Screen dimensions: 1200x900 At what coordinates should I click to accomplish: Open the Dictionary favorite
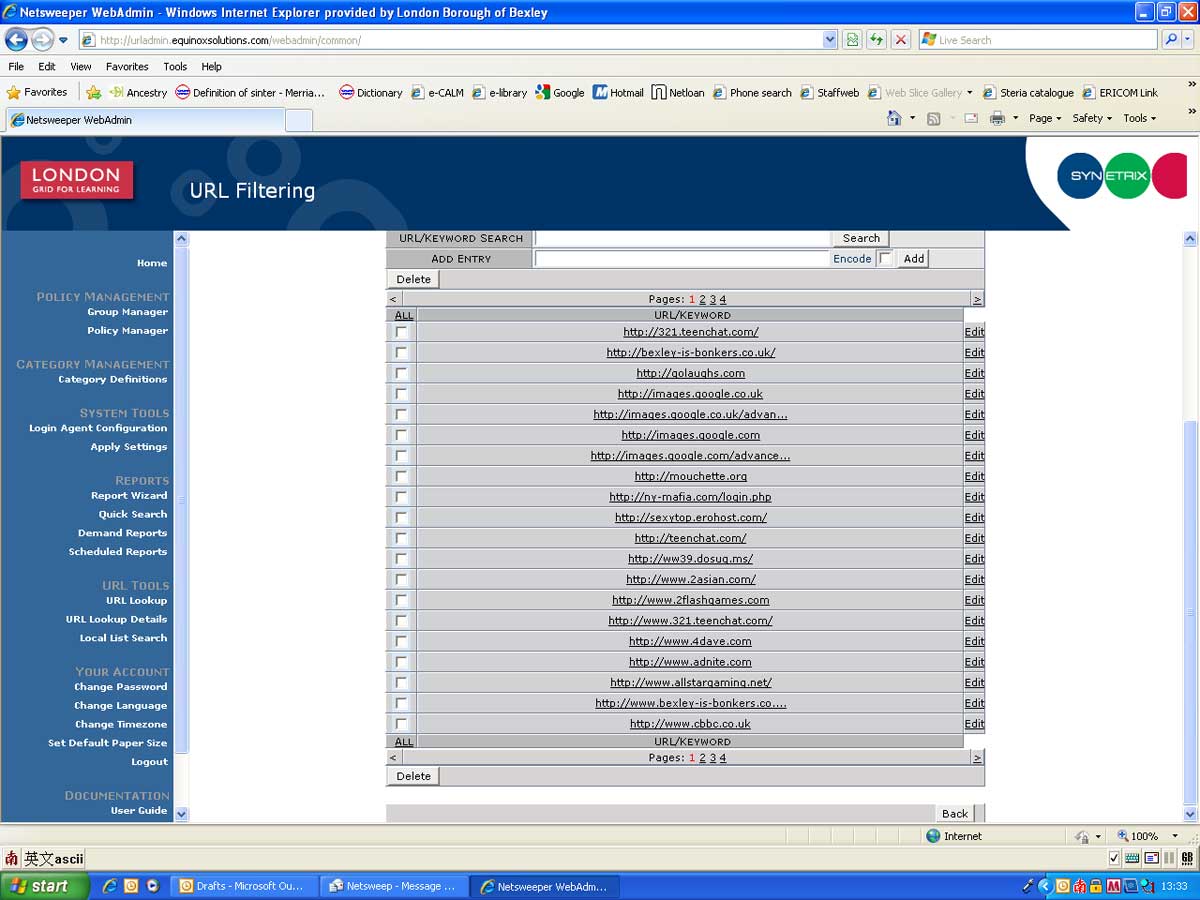(x=345, y=92)
